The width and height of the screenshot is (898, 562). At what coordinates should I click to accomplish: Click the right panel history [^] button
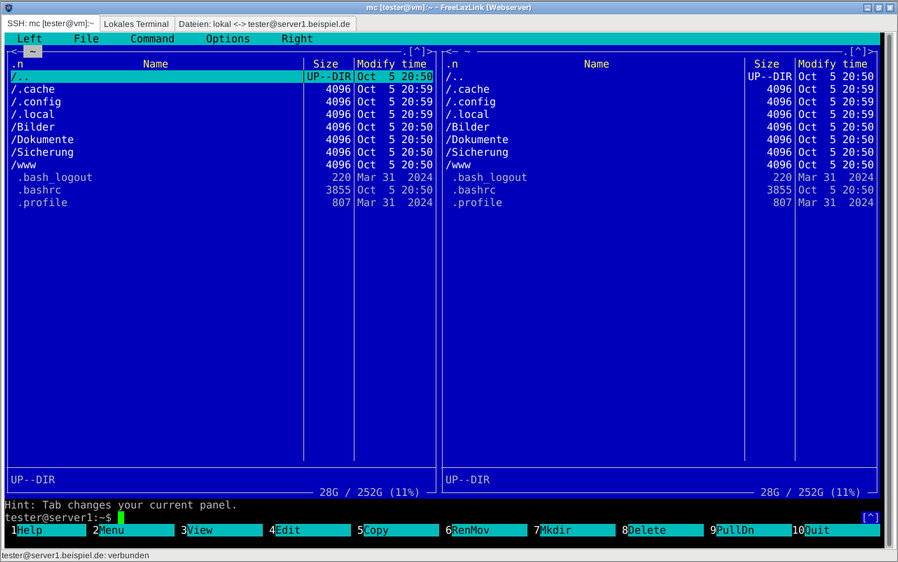click(x=858, y=52)
